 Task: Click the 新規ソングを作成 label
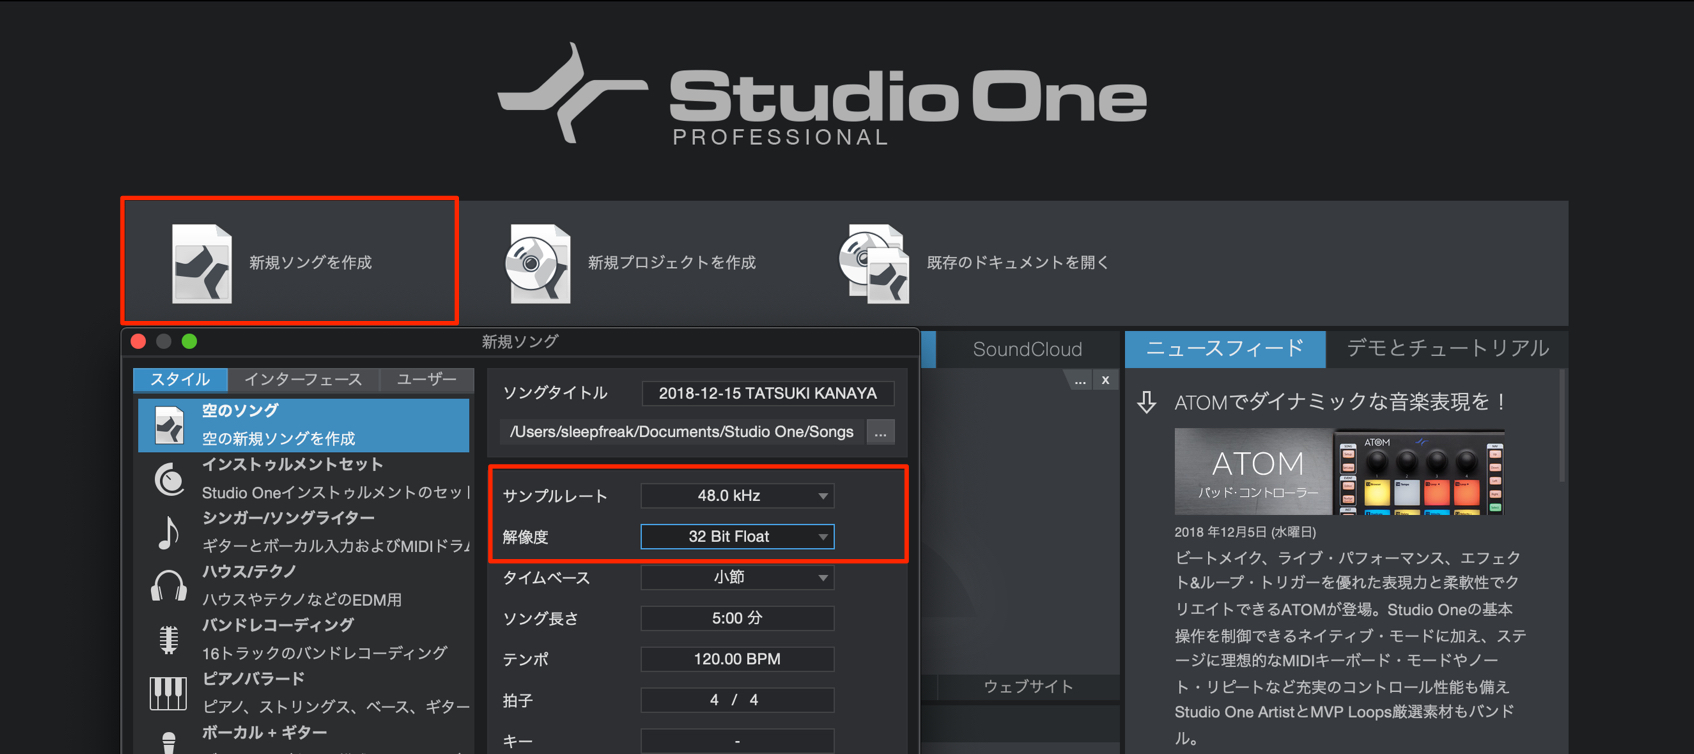[x=310, y=263]
